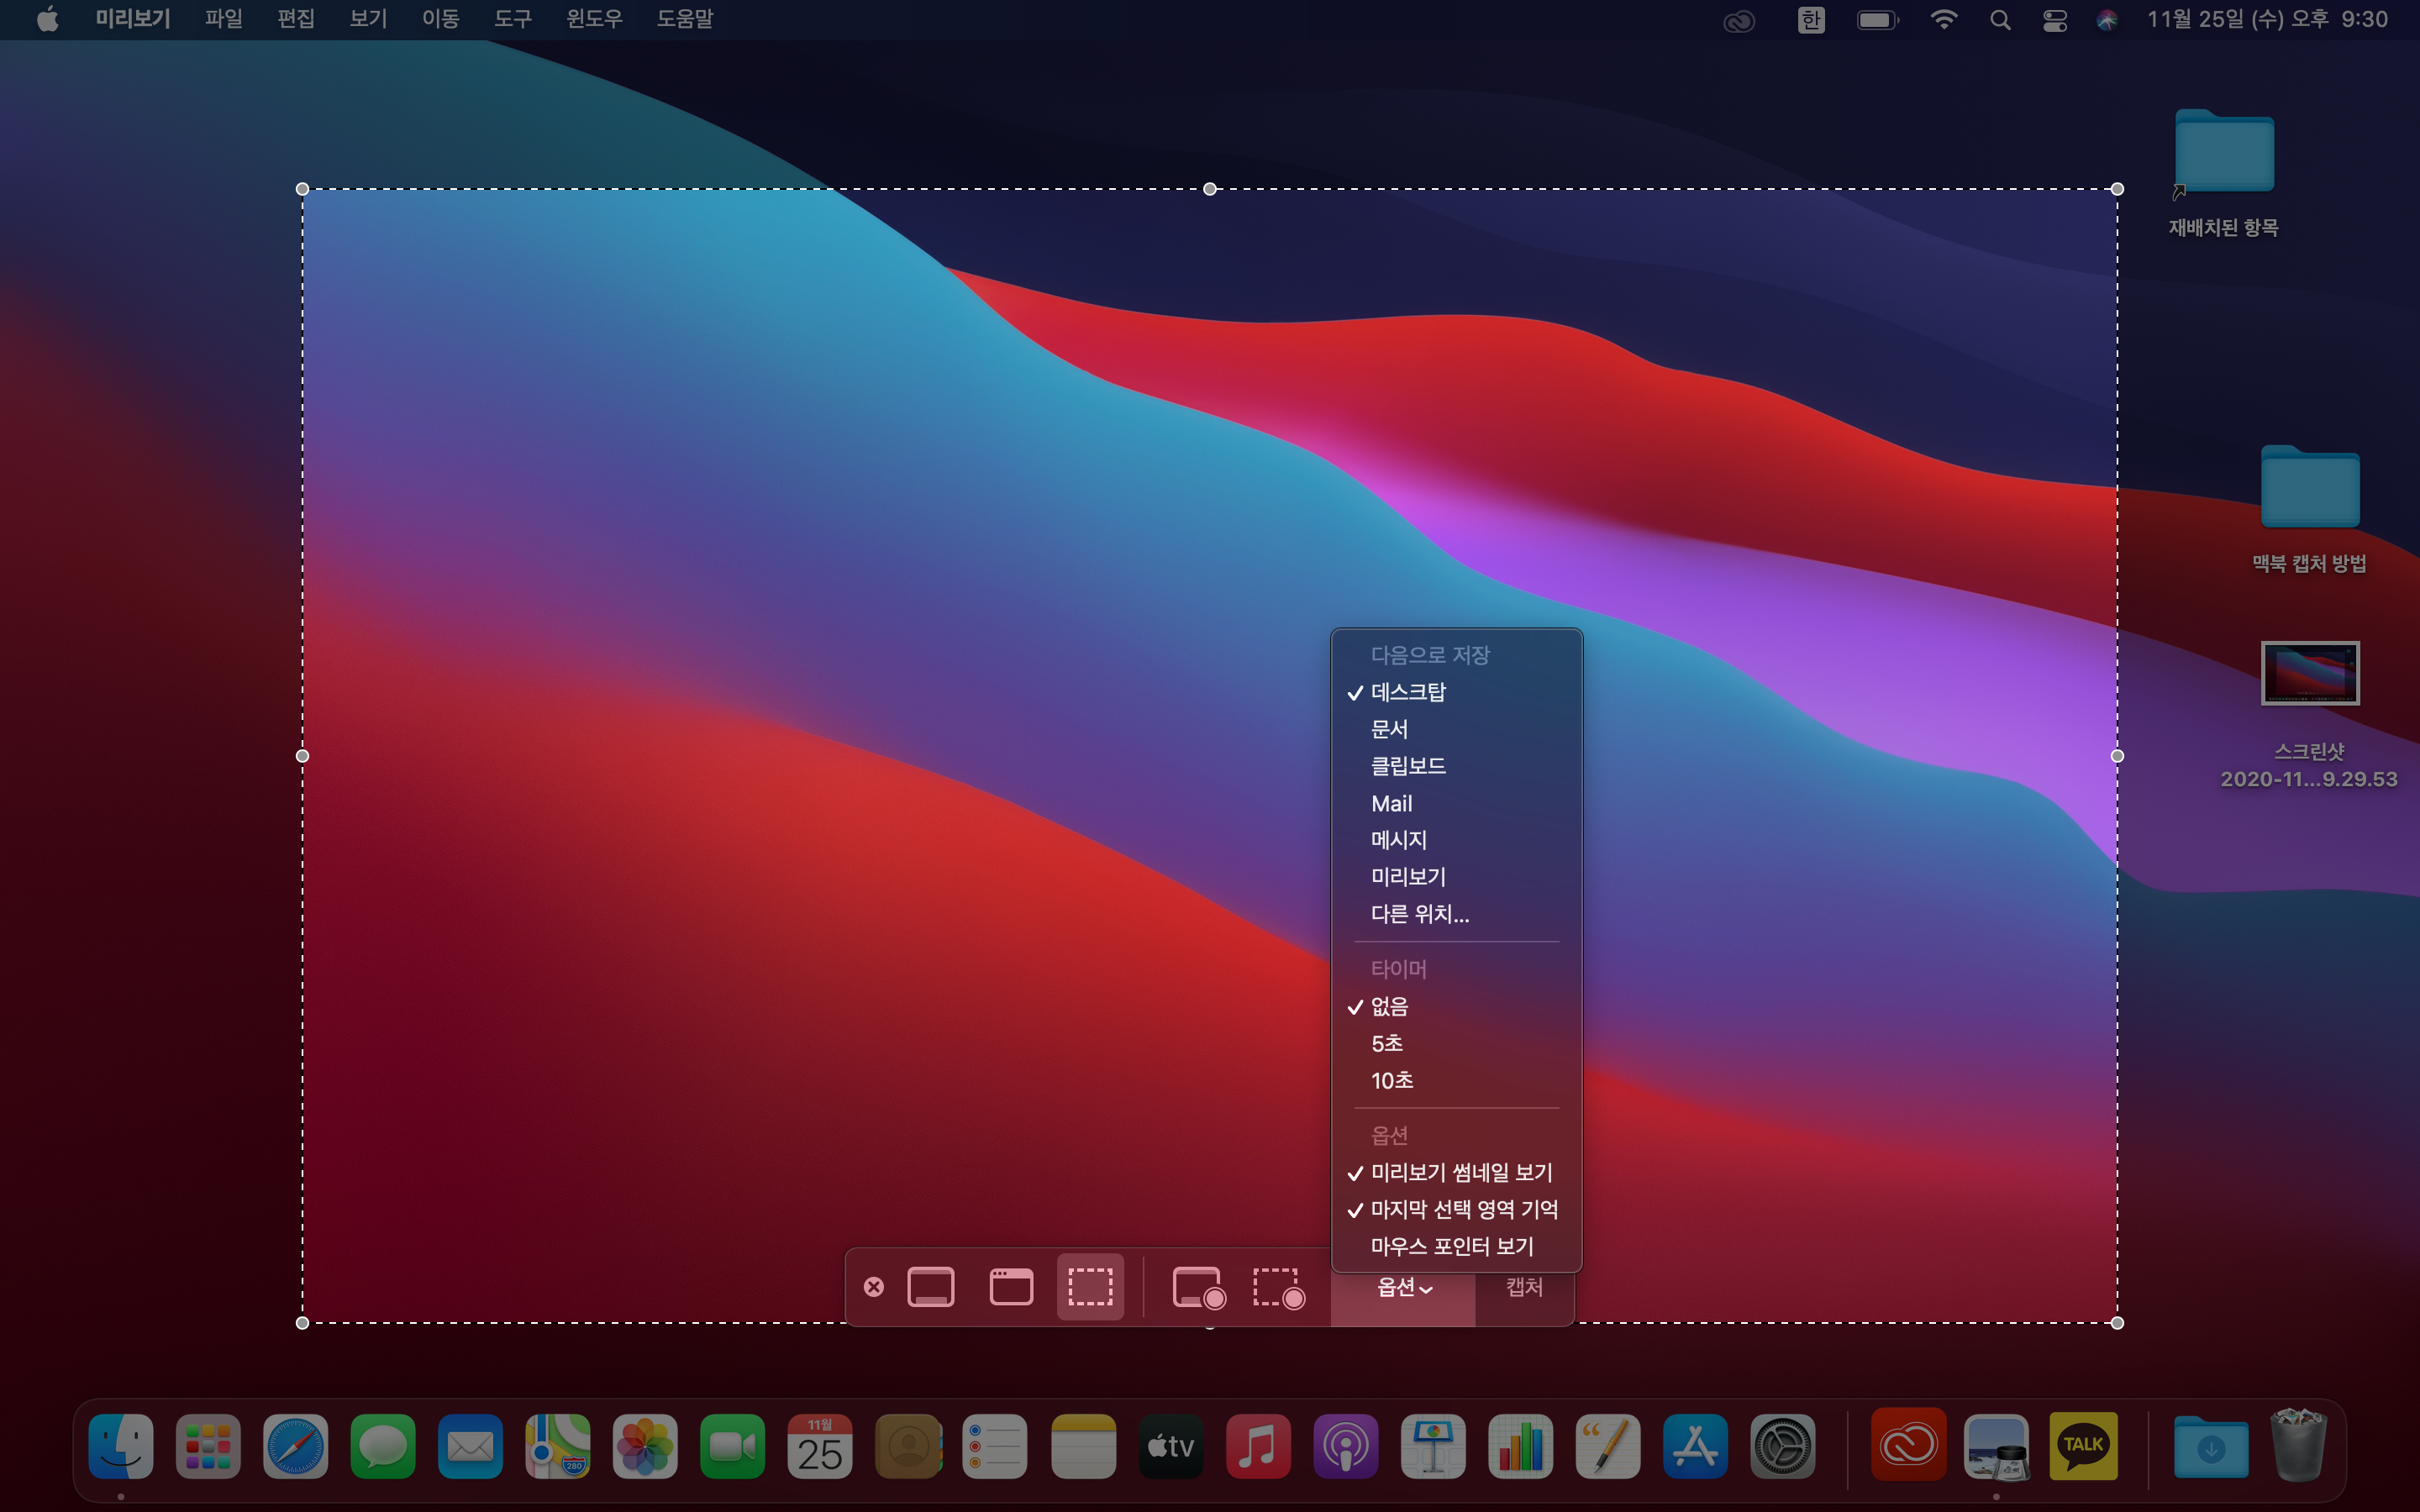Set timer to 5초
The width and height of the screenshot is (2420, 1512).
(1387, 1043)
